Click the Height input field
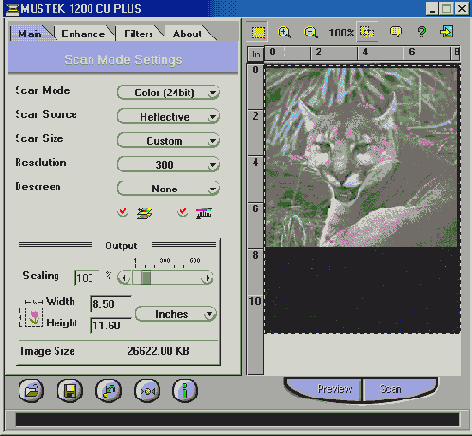 coord(111,325)
